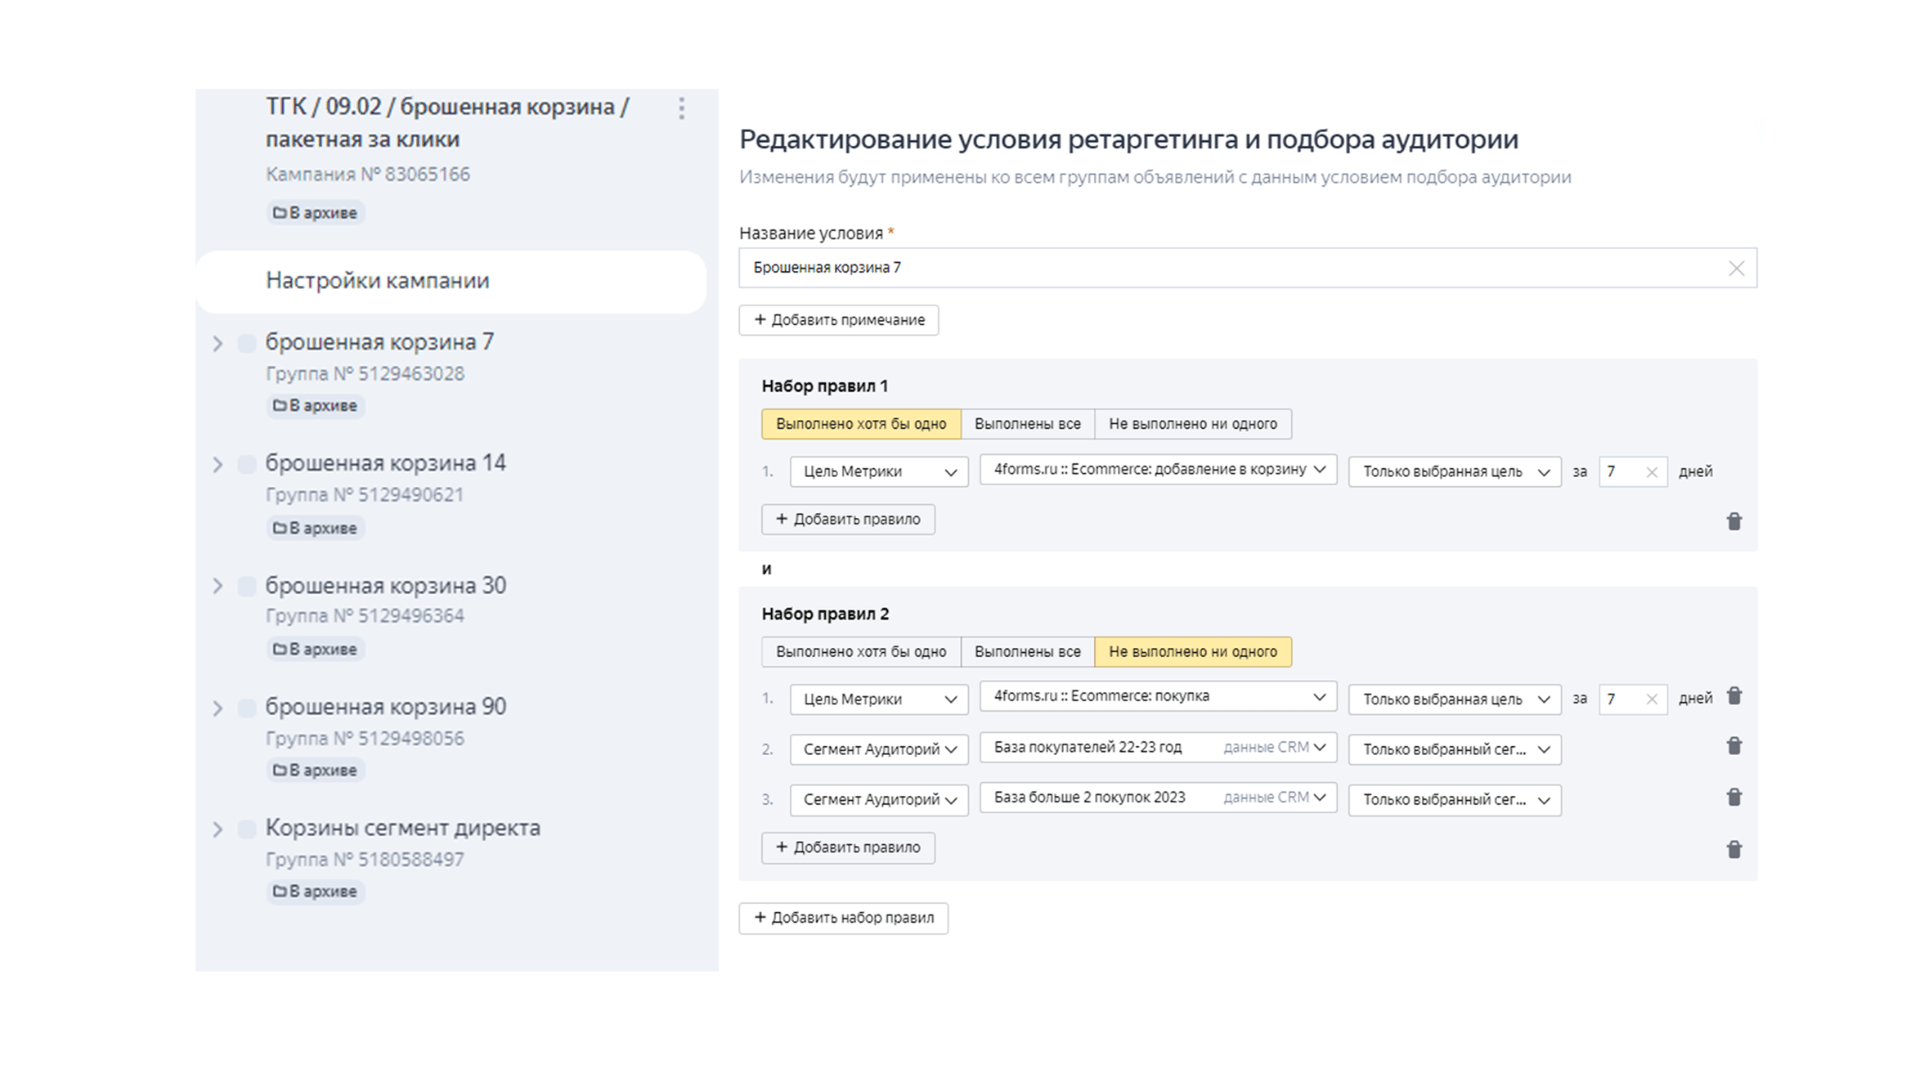Tick checkbox for group брошенная корзина 30
The width and height of the screenshot is (1920, 1080).
246,586
